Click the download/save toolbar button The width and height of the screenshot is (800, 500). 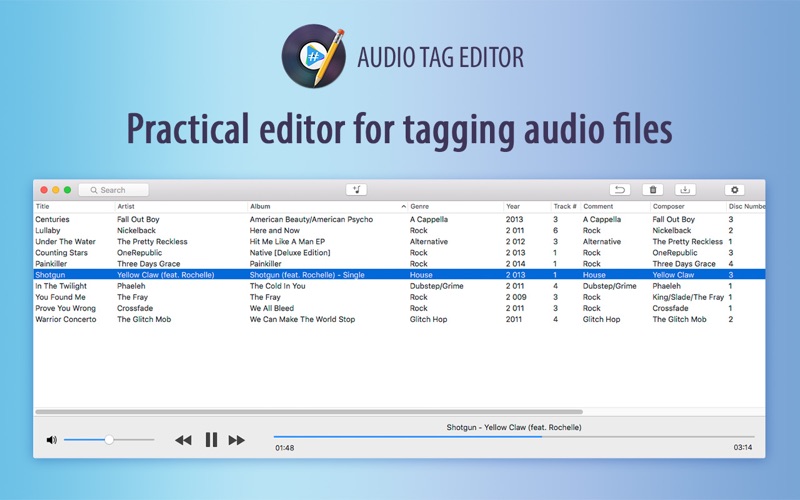click(x=685, y=190)
